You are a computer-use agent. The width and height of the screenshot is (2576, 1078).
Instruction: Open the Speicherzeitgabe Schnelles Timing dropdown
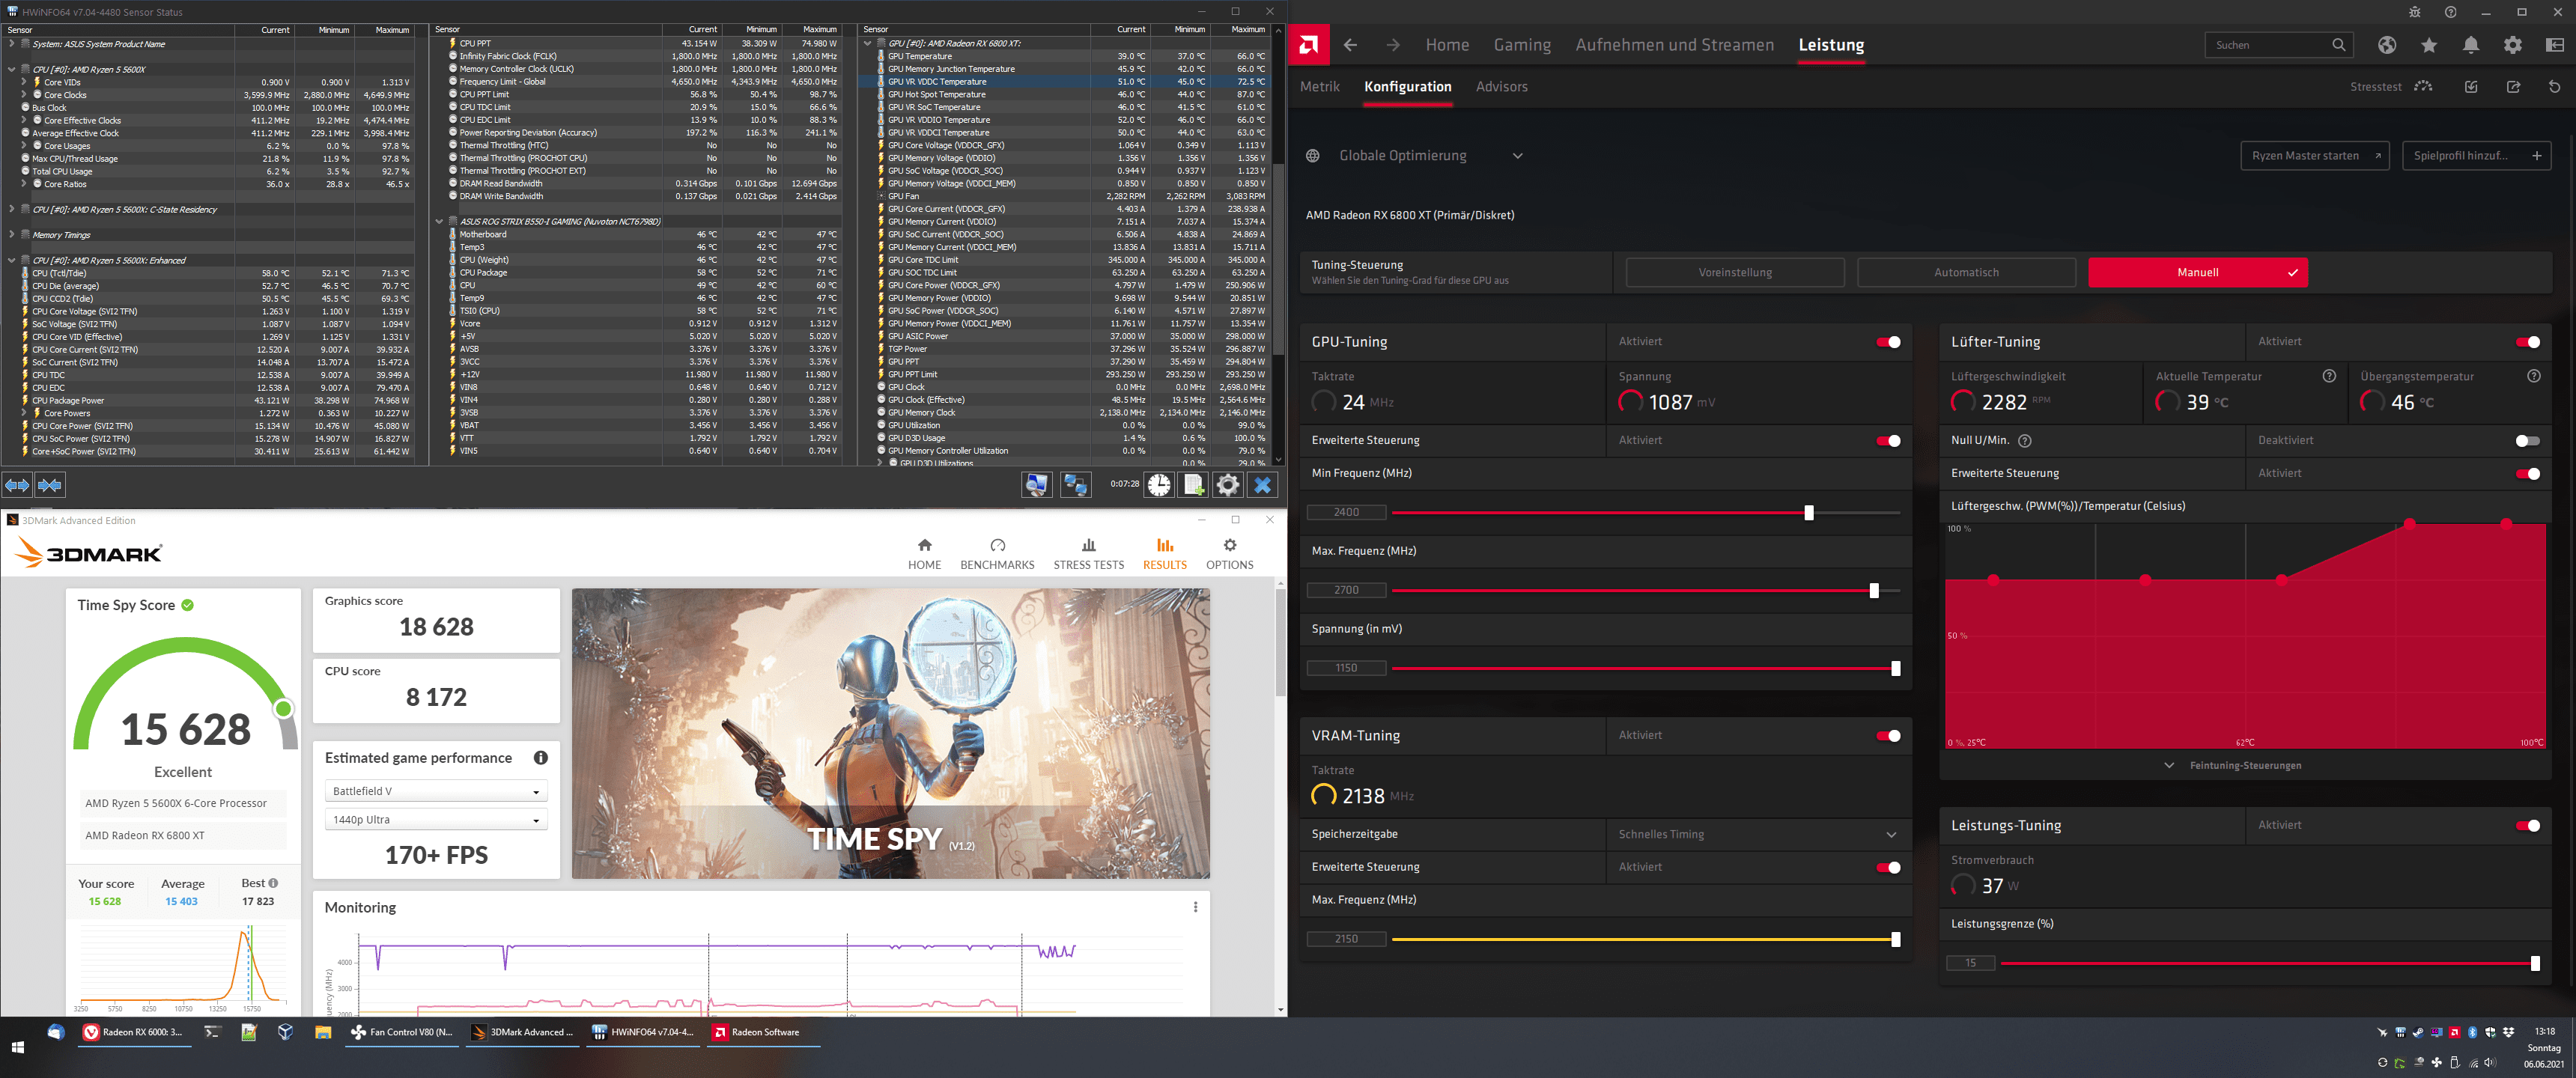click(1758, 835)
